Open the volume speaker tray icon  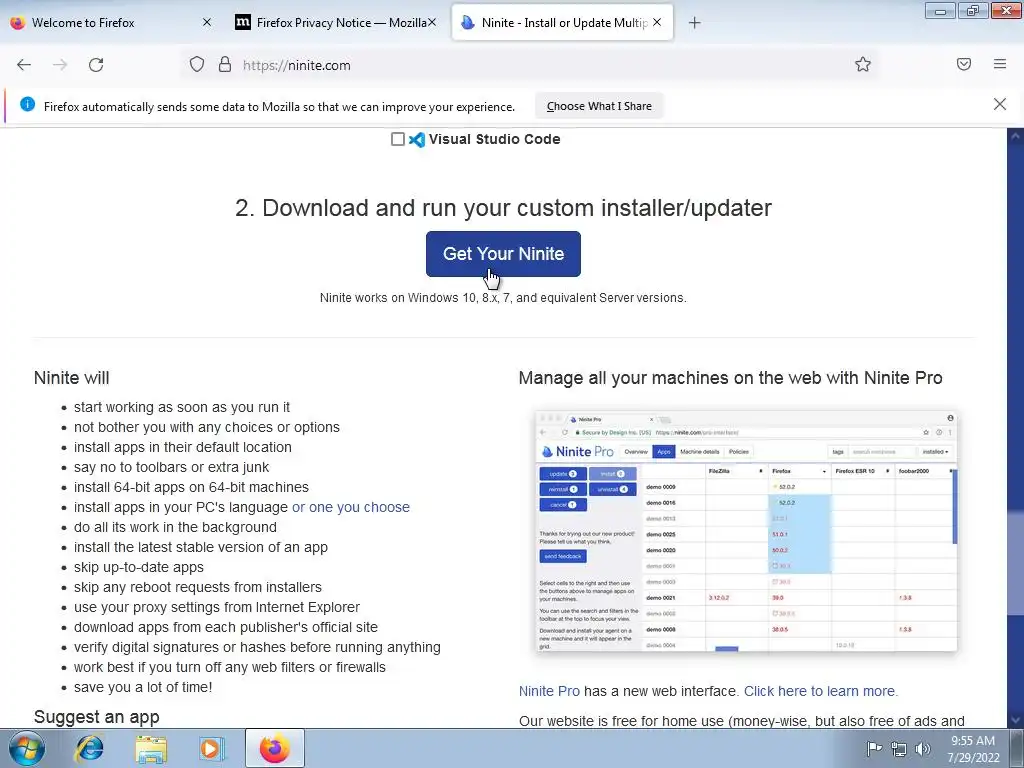pyautogui.click(x=923, y=749)
